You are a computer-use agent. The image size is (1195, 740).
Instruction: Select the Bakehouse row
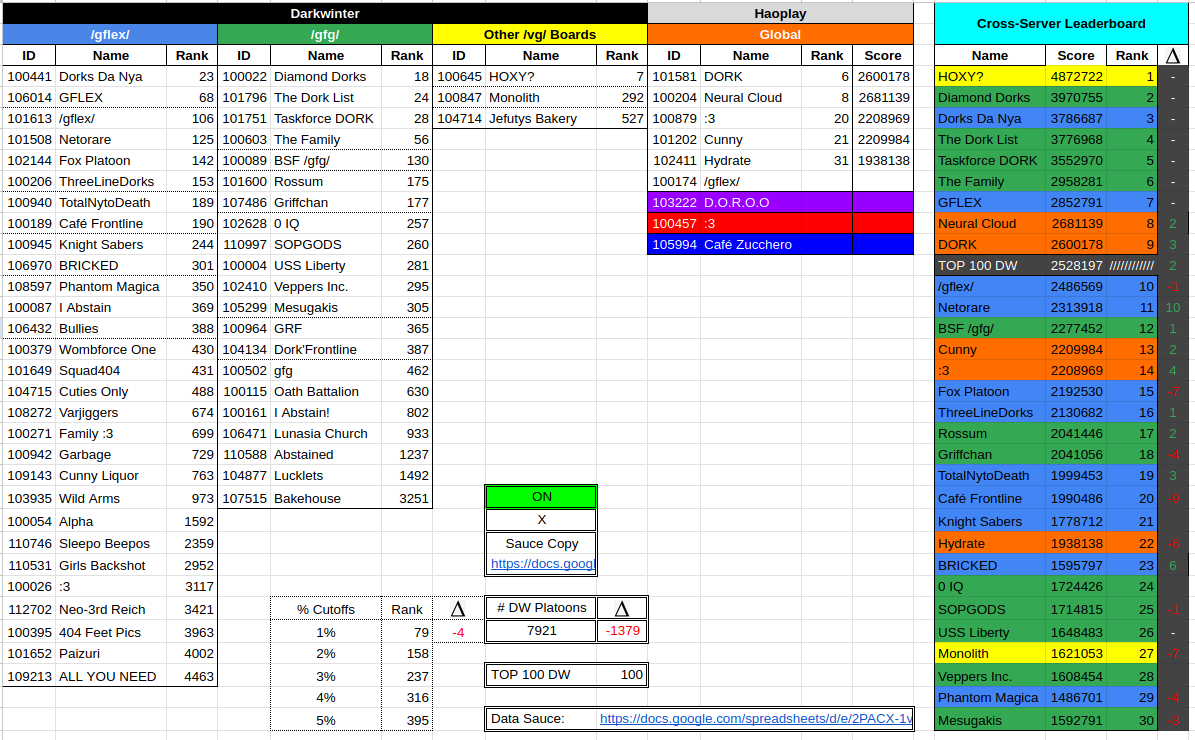tap(325, 498)
